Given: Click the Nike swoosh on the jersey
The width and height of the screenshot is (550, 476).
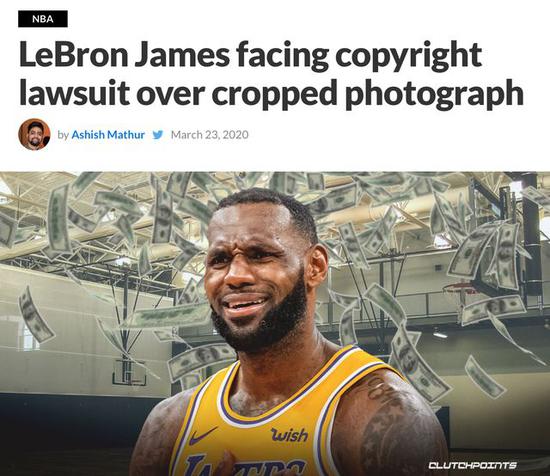Looking at the screenshot, I should [203, 435].
